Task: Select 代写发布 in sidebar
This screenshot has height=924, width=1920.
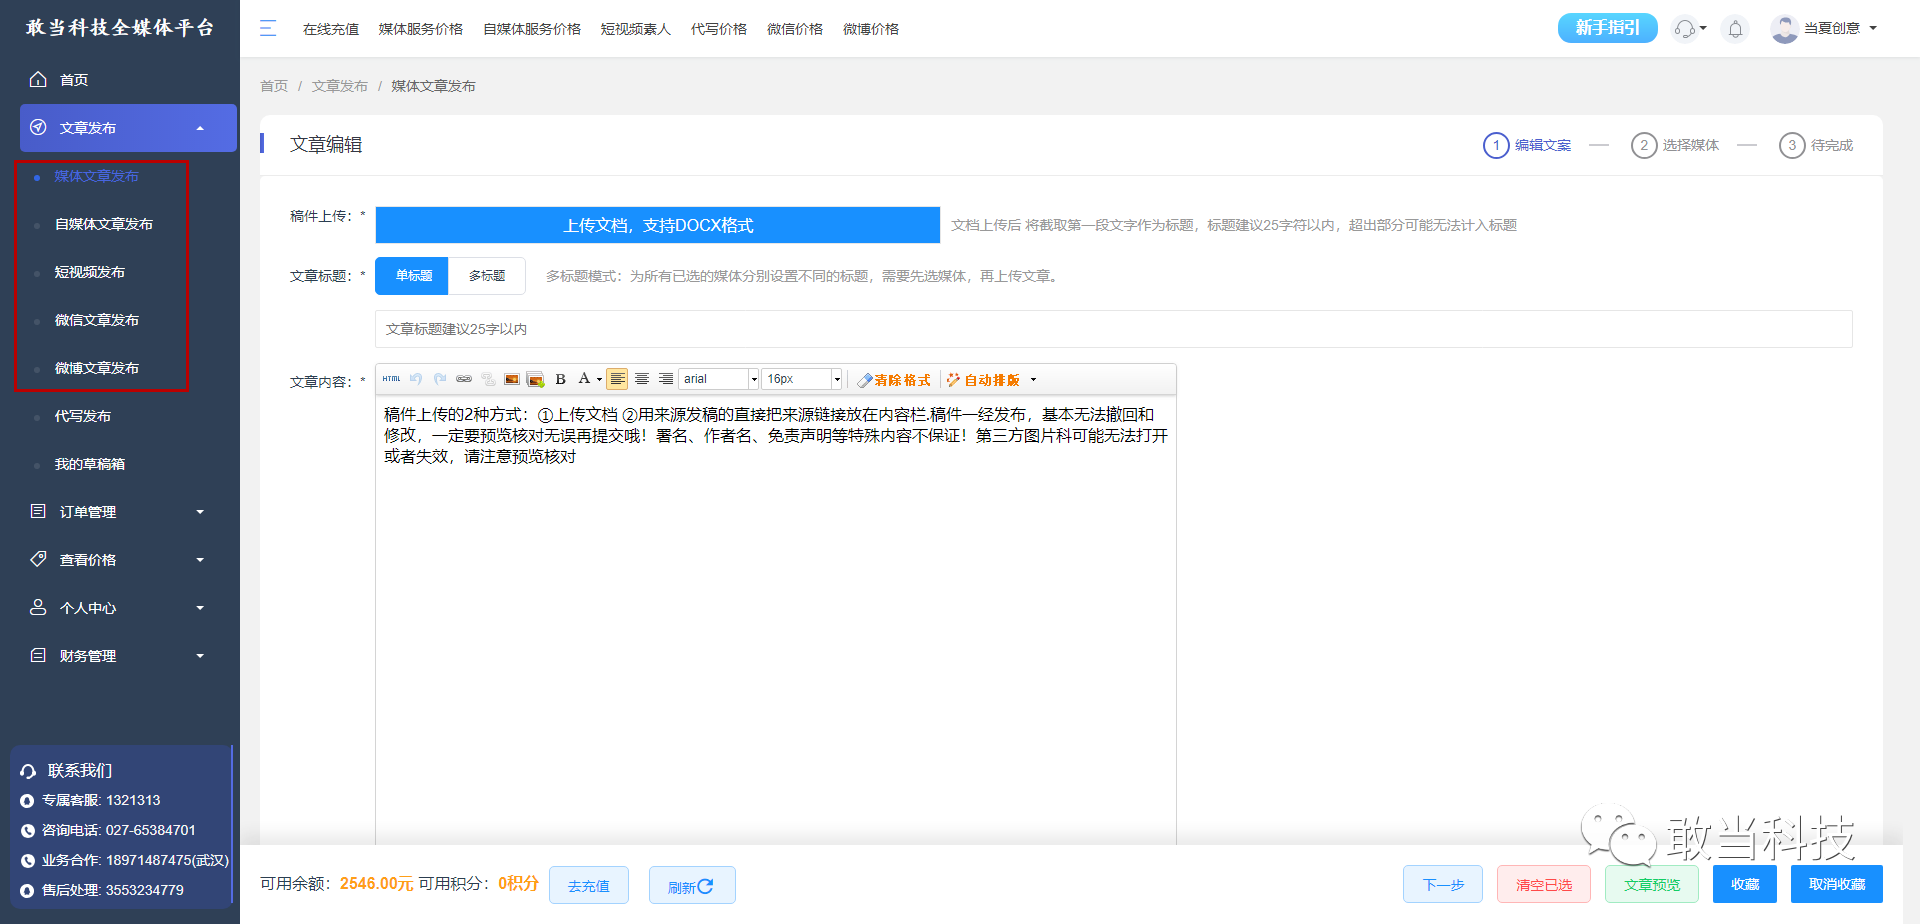Action: tap(83, 416)
